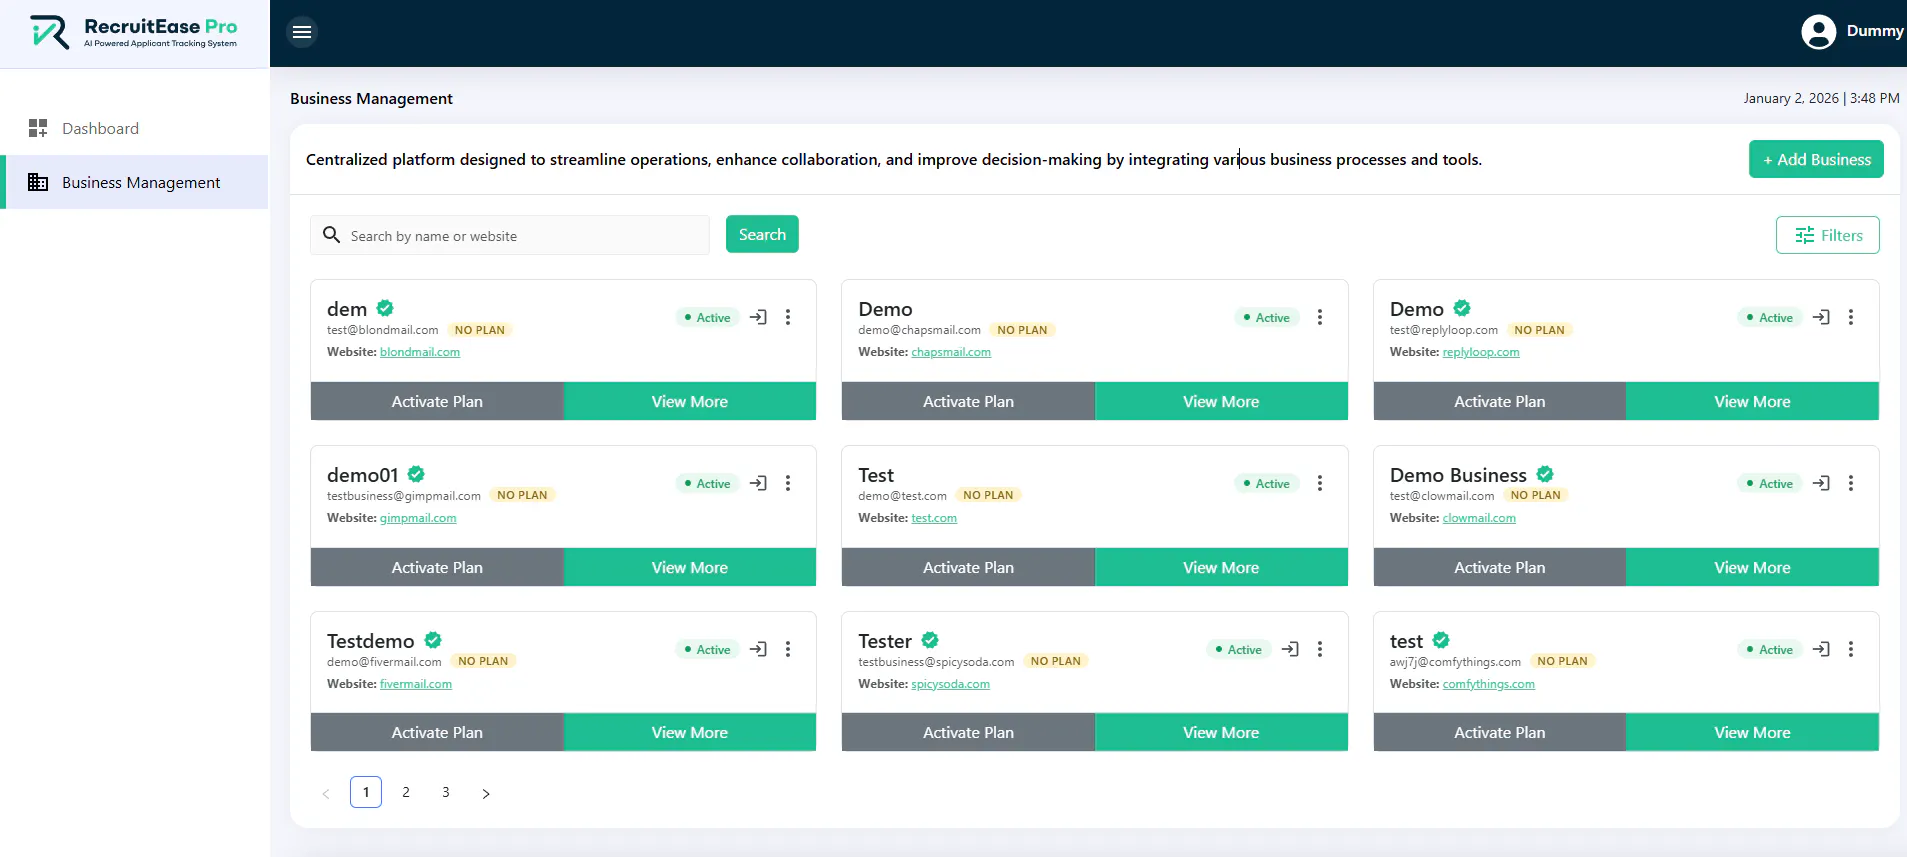Open three-dot menu on demo01 card
1907x857 pixels.
point(788,483)
